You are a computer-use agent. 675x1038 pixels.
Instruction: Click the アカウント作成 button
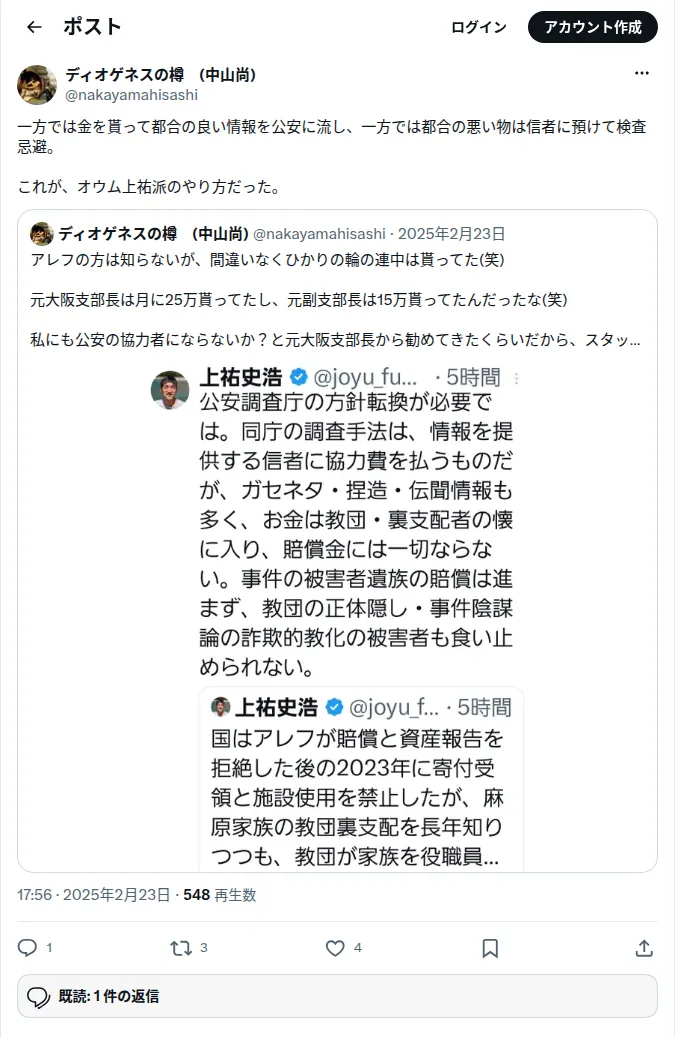(592, 27)
